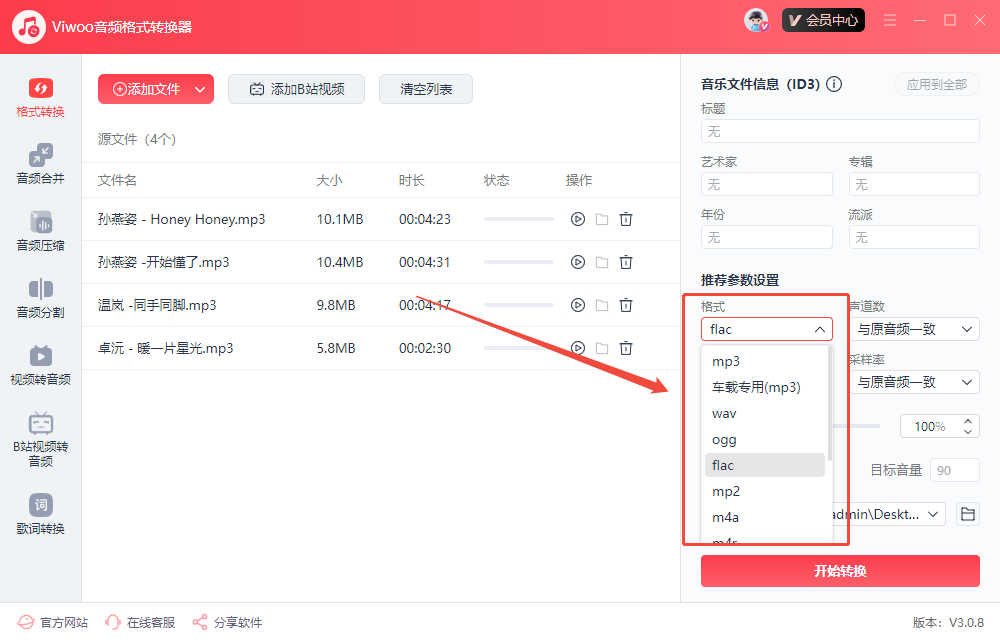Click the 标题 title input field
1000x640 pixels.
[840, 131]
